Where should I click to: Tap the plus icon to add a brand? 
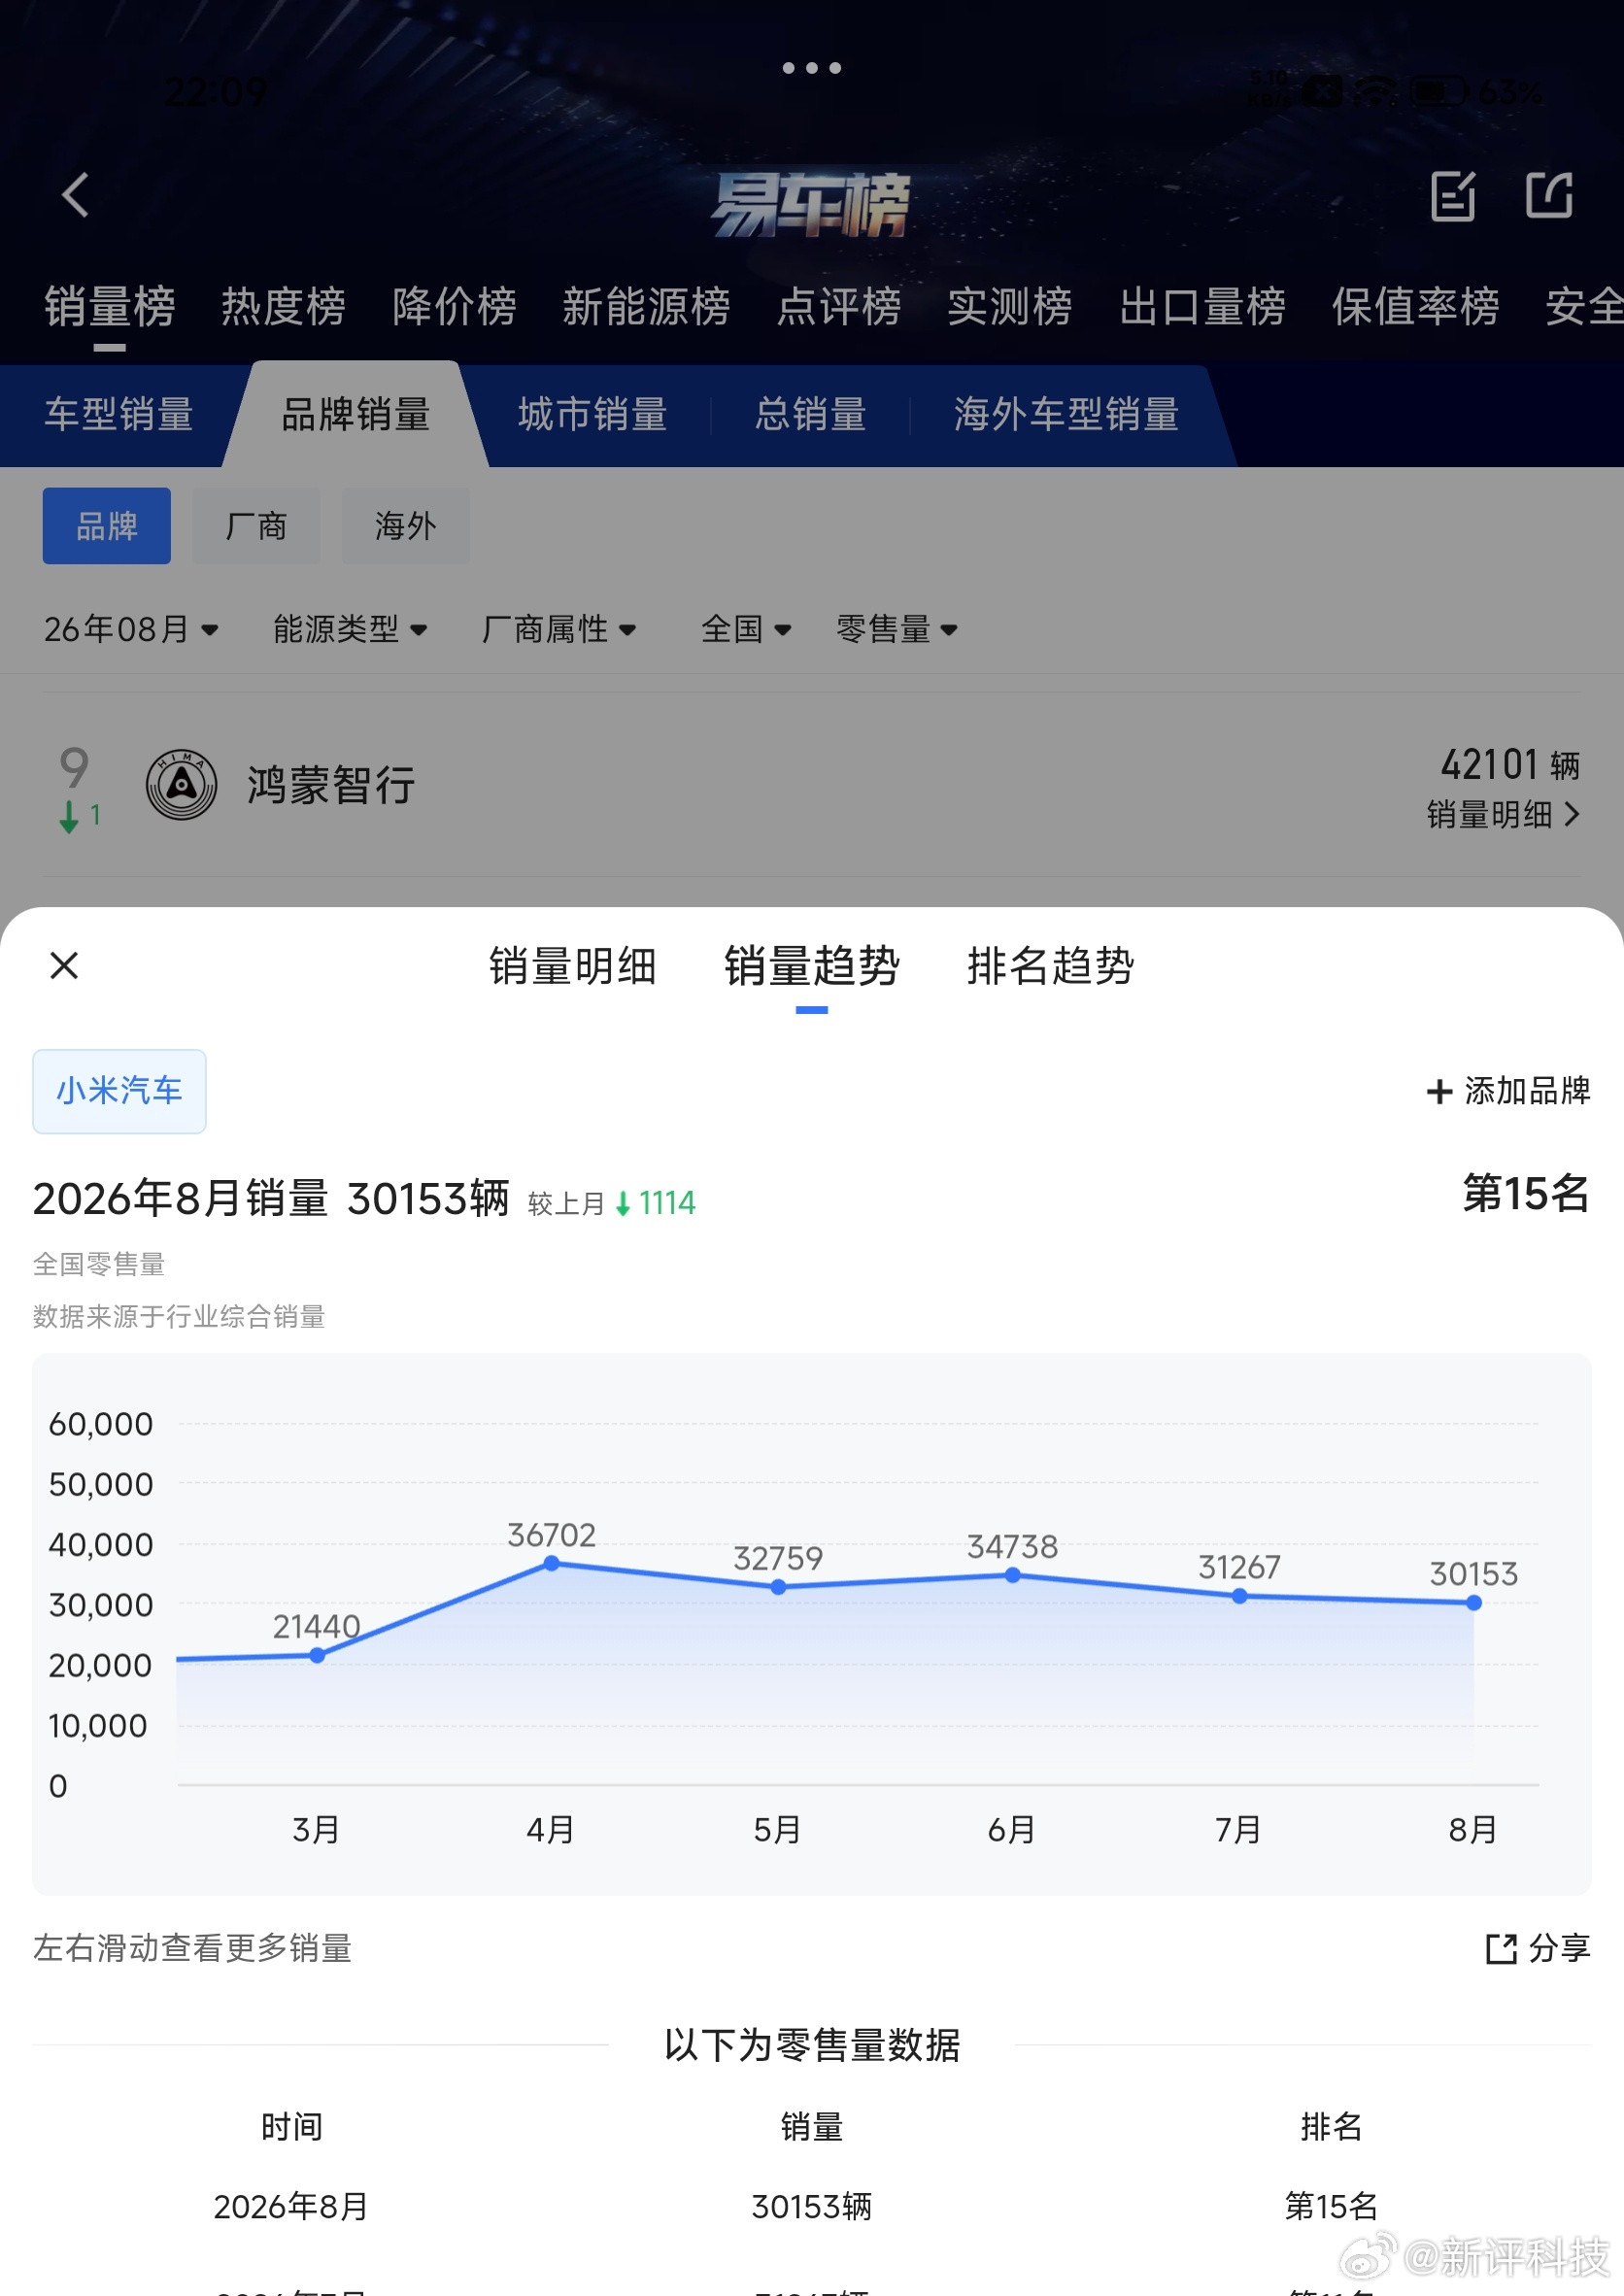[x=1438, y=1091]
